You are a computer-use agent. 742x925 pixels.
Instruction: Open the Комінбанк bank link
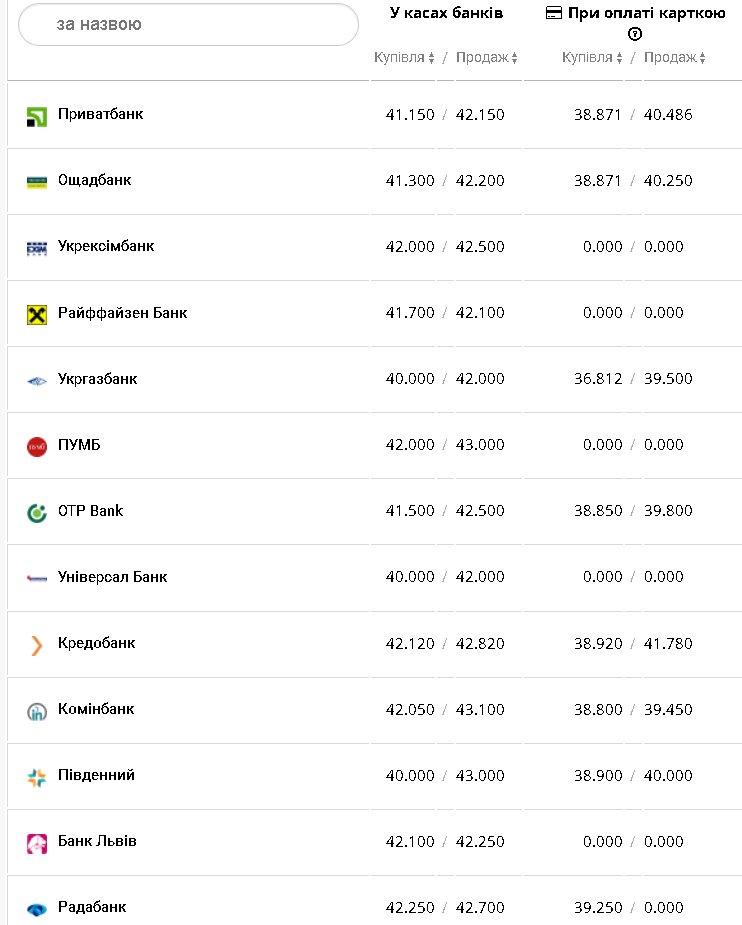tap(96, 709)
